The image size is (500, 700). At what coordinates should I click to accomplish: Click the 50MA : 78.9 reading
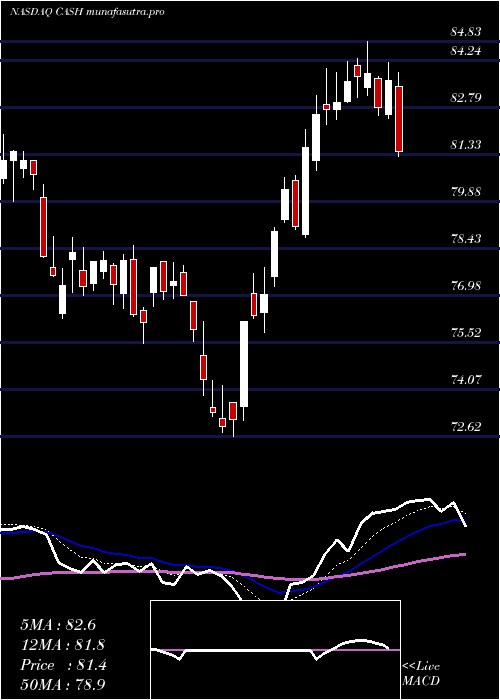point(63,685)
